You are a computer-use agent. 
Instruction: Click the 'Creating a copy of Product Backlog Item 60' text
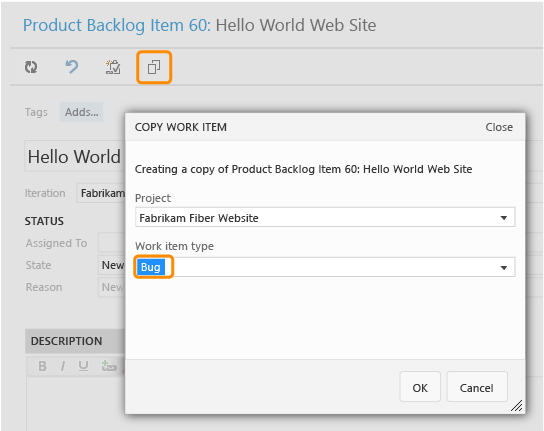pos(303,169)
